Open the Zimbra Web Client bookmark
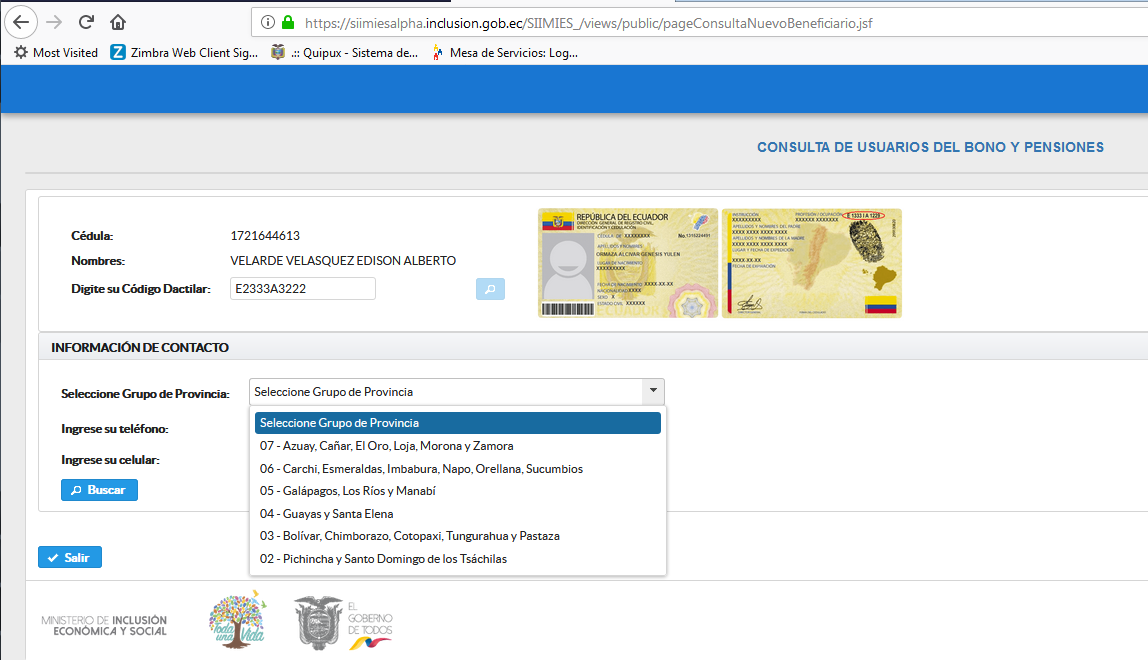The width and height of the screenshot is (1148, 660). click(185, 52)
